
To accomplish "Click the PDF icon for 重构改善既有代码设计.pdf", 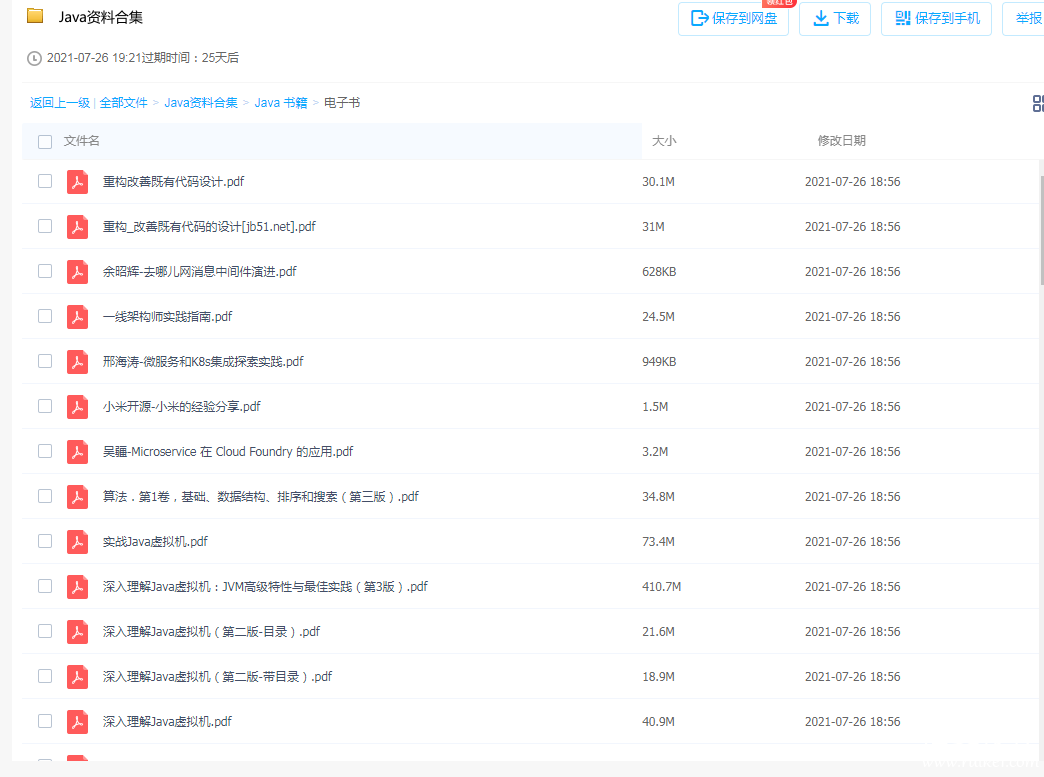I will pos(77,182).
